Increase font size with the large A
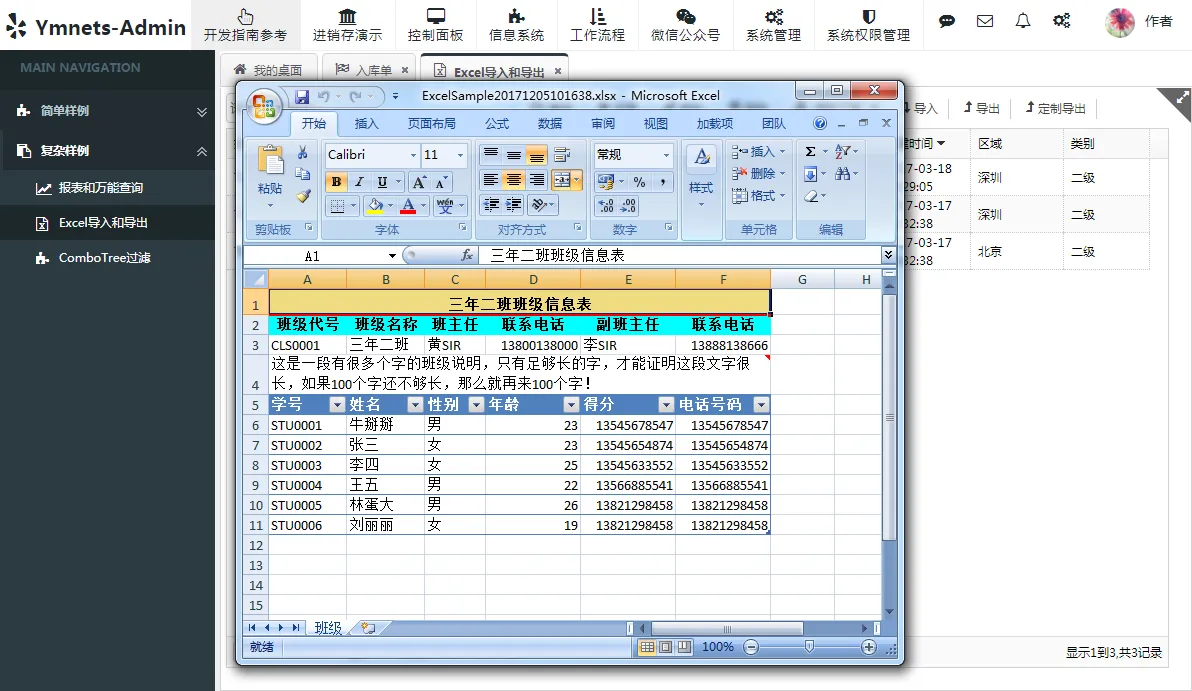 418,182
